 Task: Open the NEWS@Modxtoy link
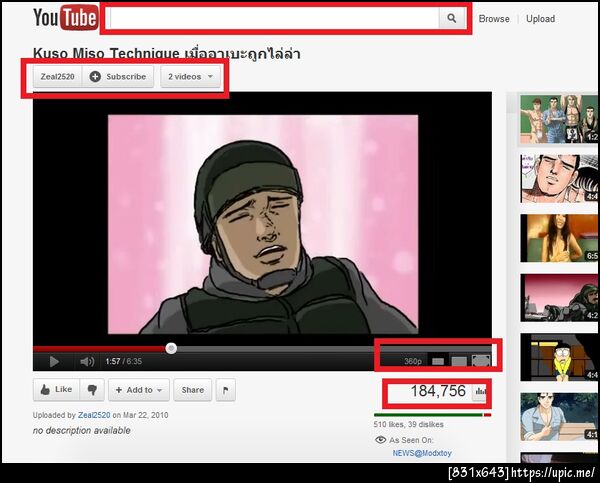pos(422,453)
